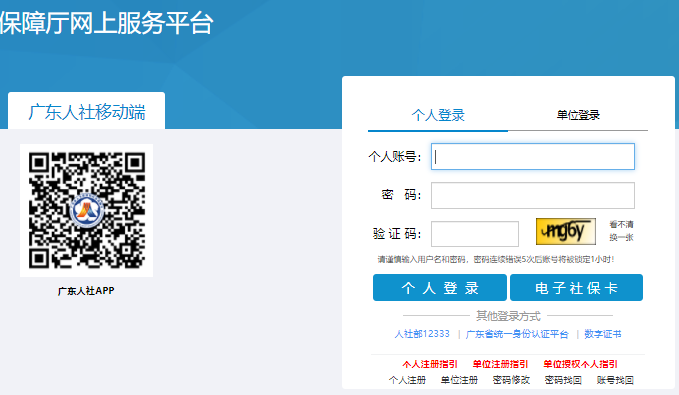Screen dimensions: 679x395
Task: Click the 其他登录方式 heading text
Action: tap(508, 316)
